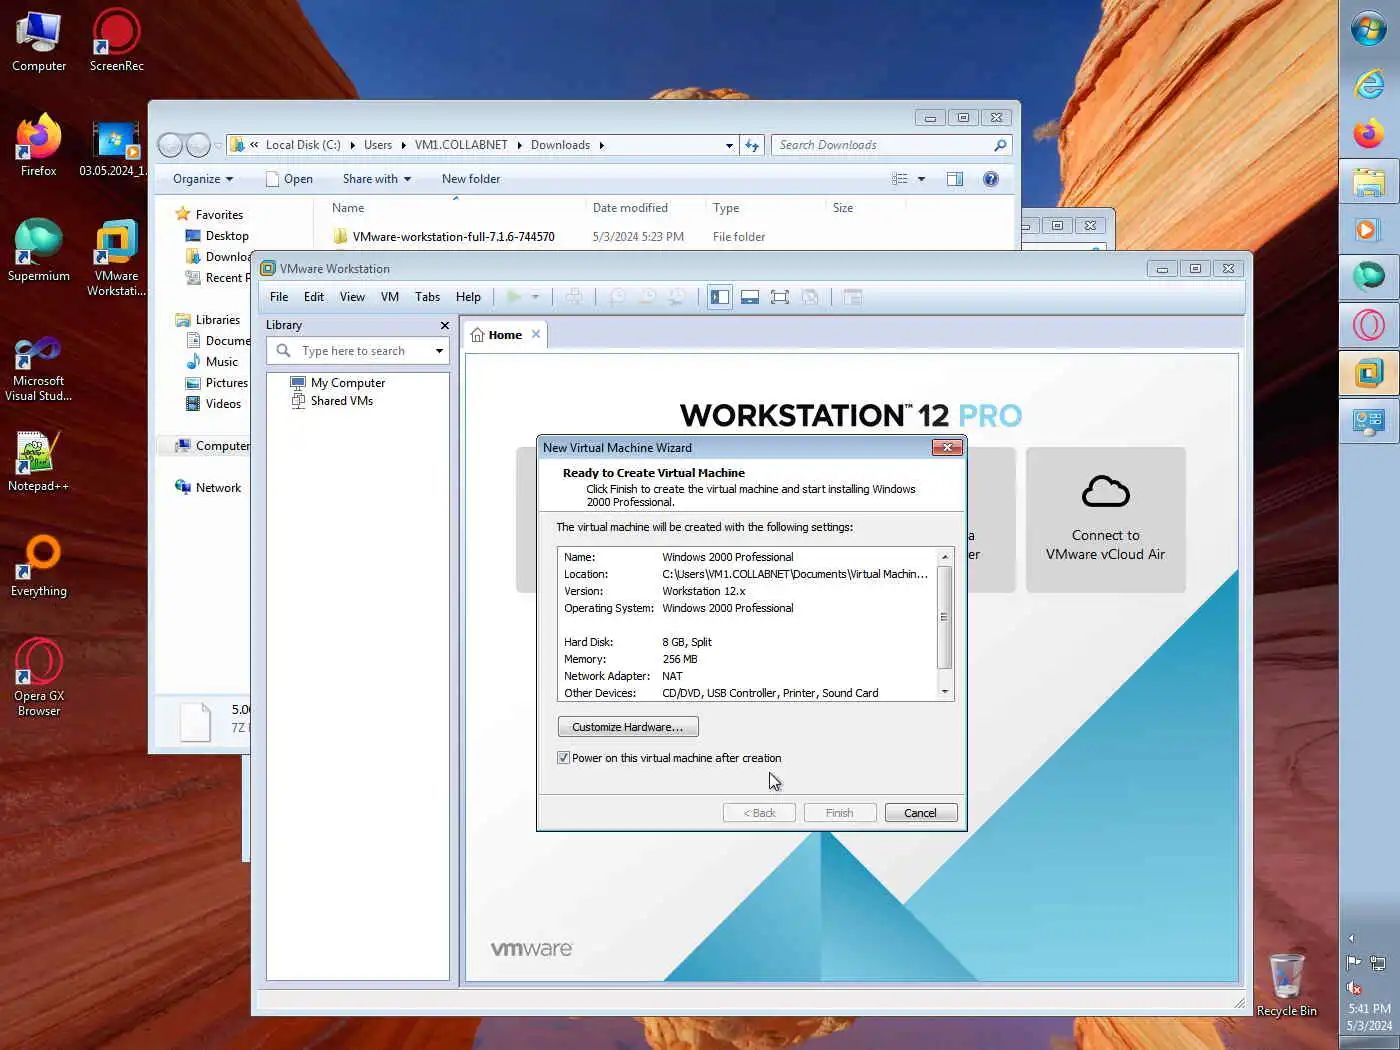Open the File menu in VMware Workstation

click(279, 297)
